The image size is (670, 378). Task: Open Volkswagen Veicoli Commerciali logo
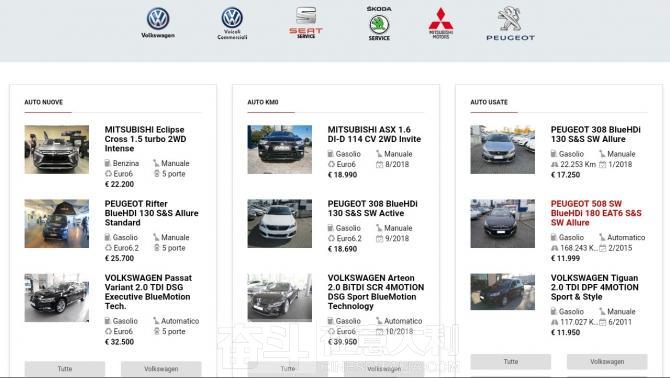click(x=232, y=23)
